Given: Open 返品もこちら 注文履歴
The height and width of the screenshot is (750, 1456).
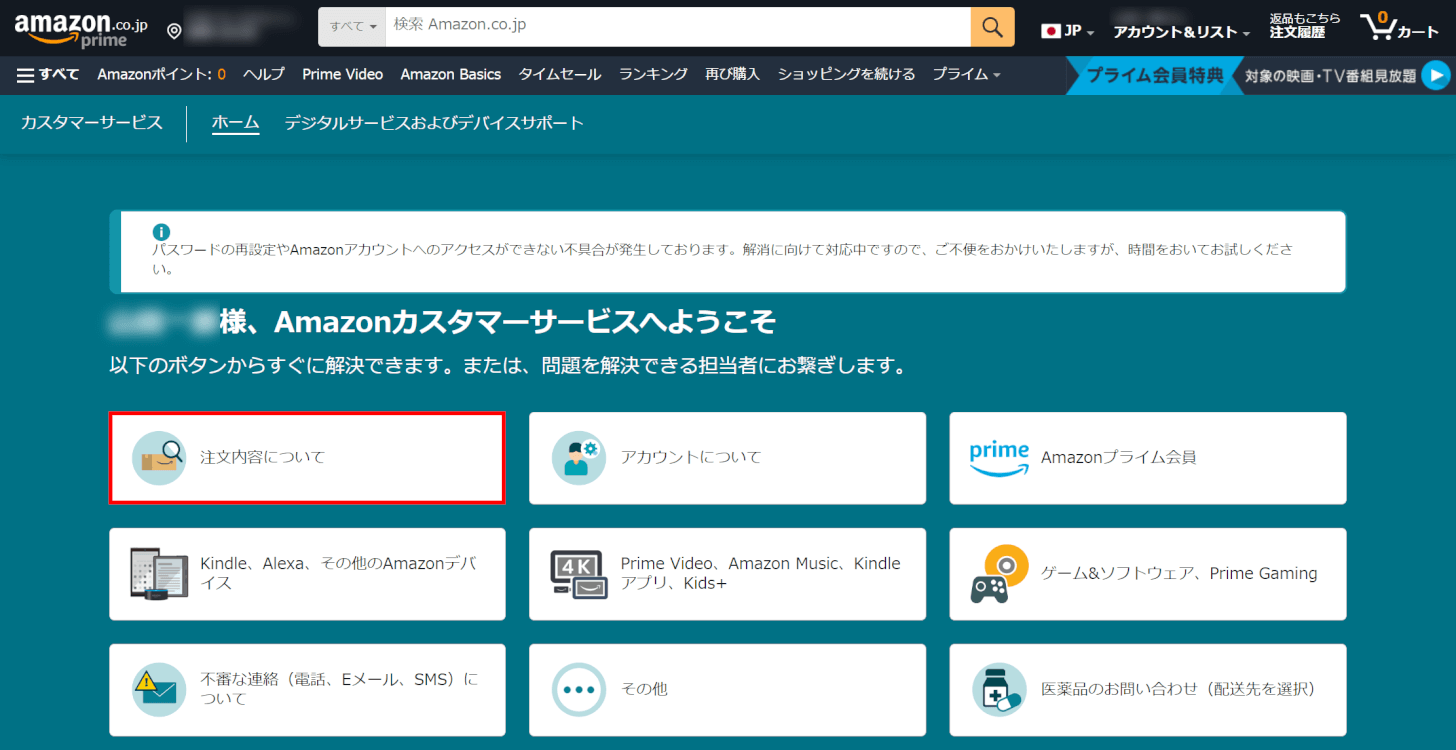Looking at the screenshot, I should [1304, 26].
